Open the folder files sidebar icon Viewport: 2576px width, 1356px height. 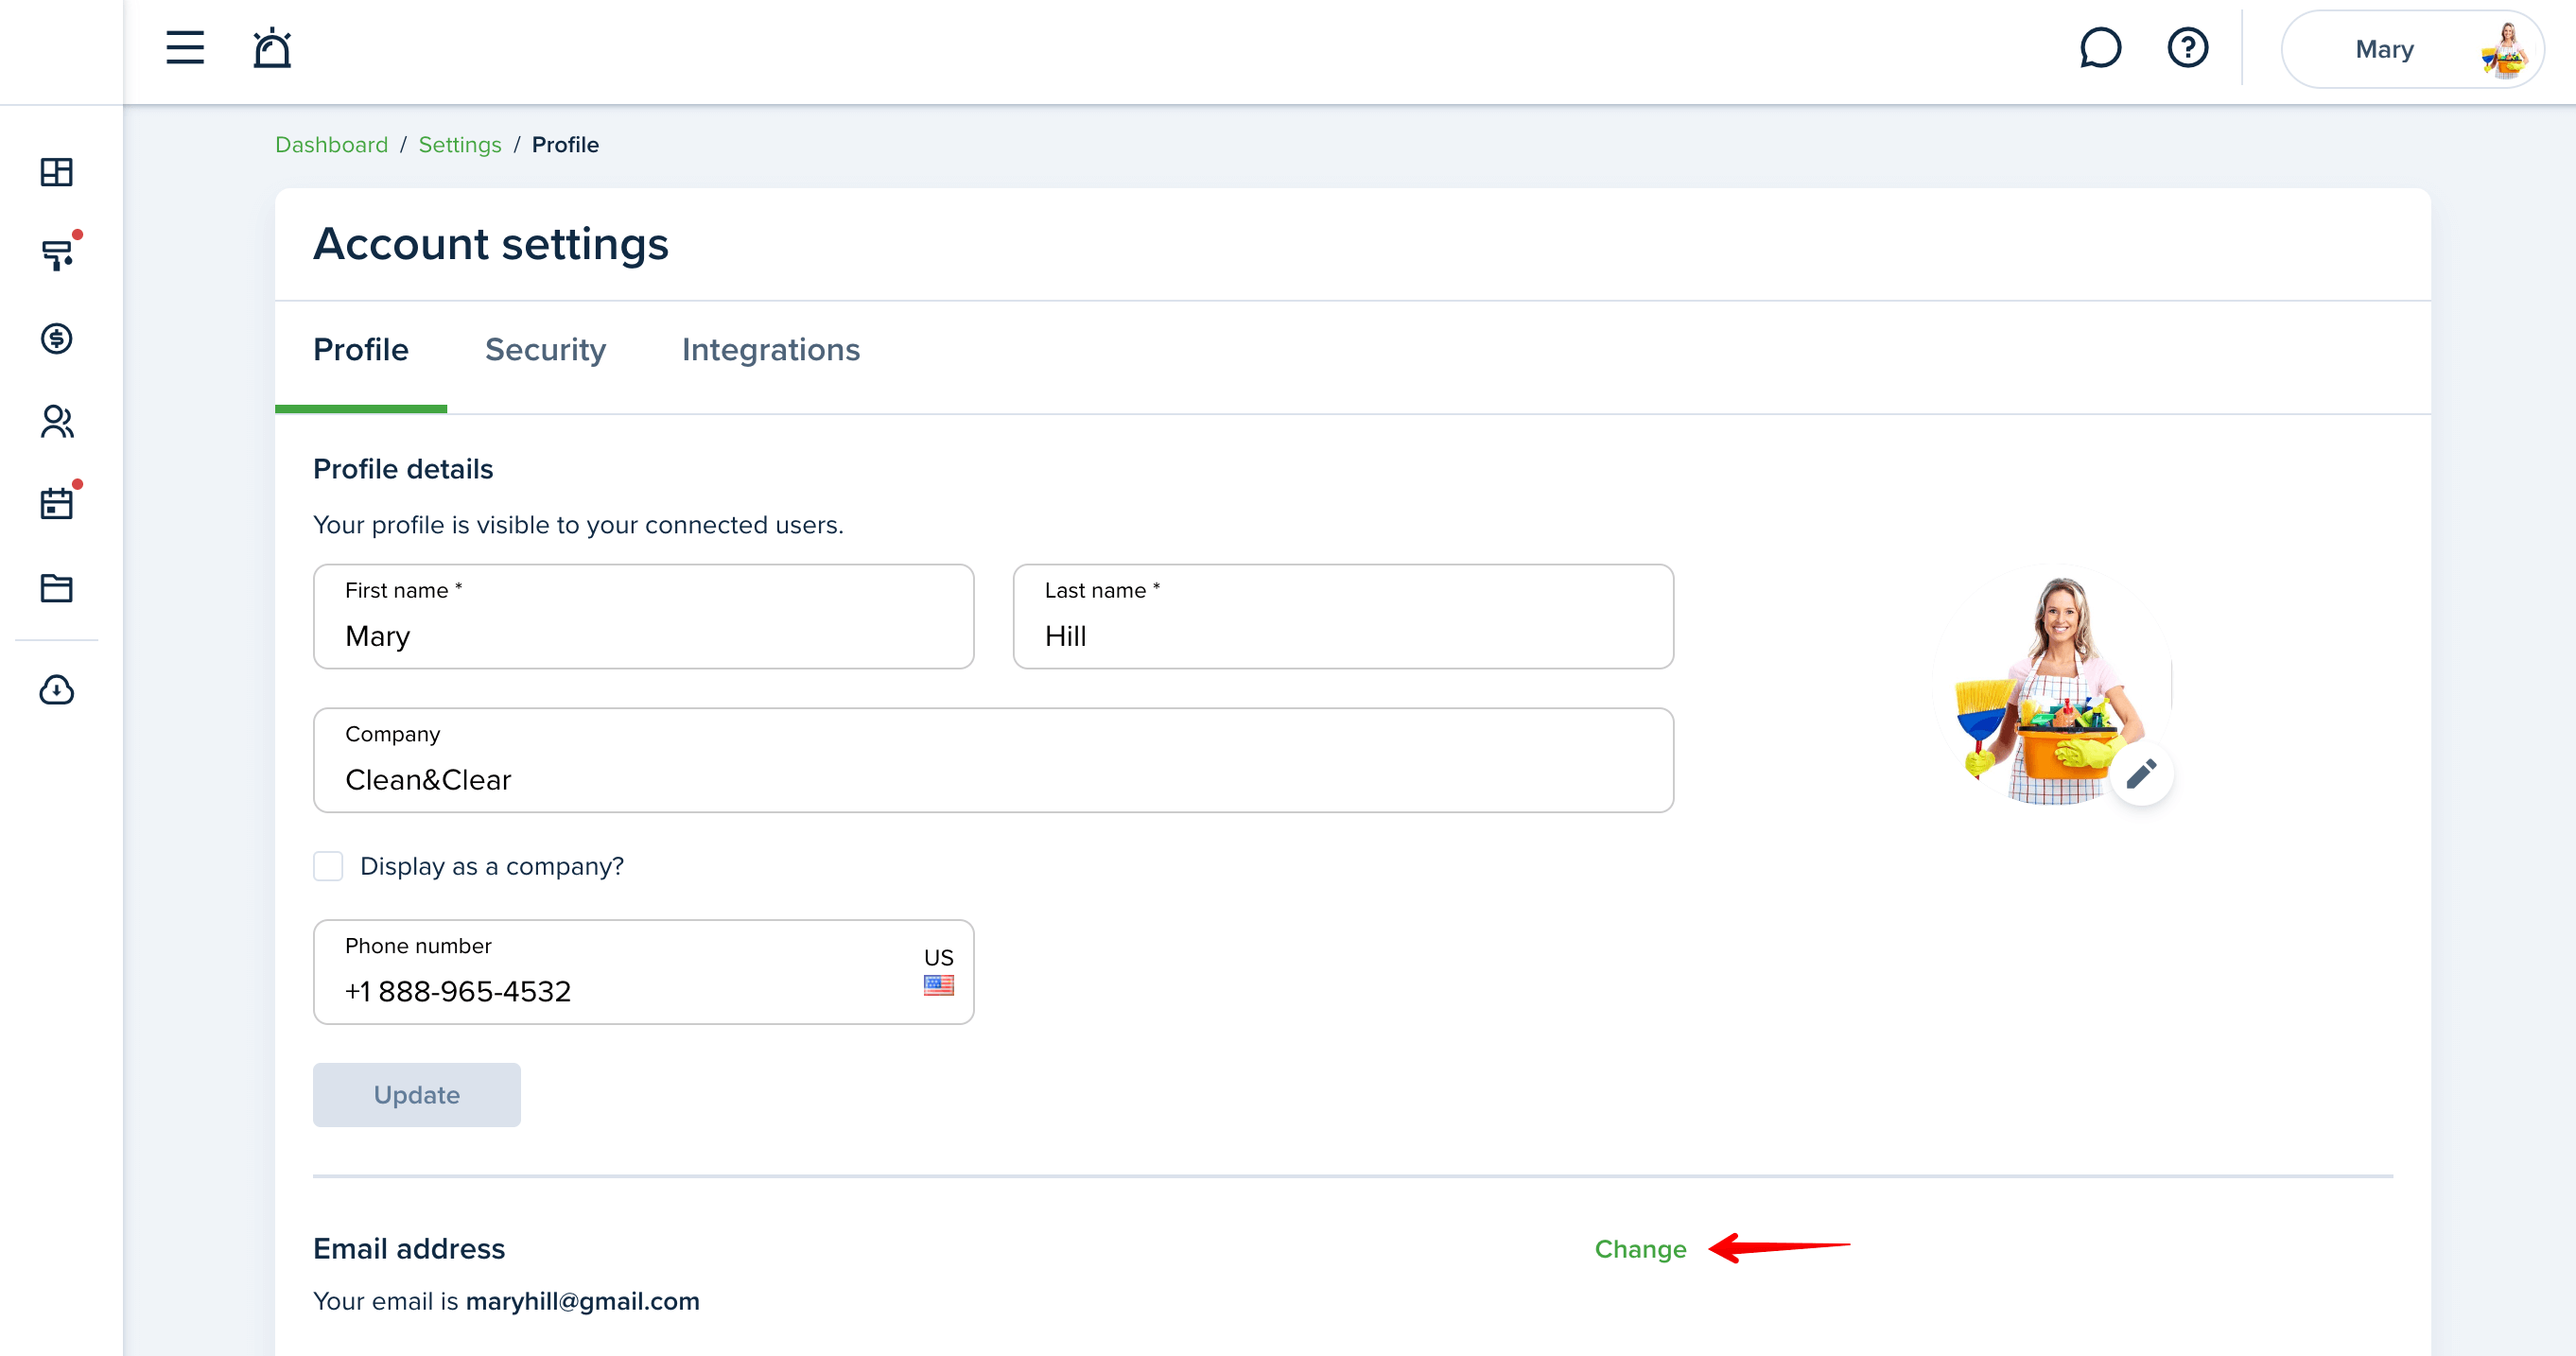[x=57, y=588]
